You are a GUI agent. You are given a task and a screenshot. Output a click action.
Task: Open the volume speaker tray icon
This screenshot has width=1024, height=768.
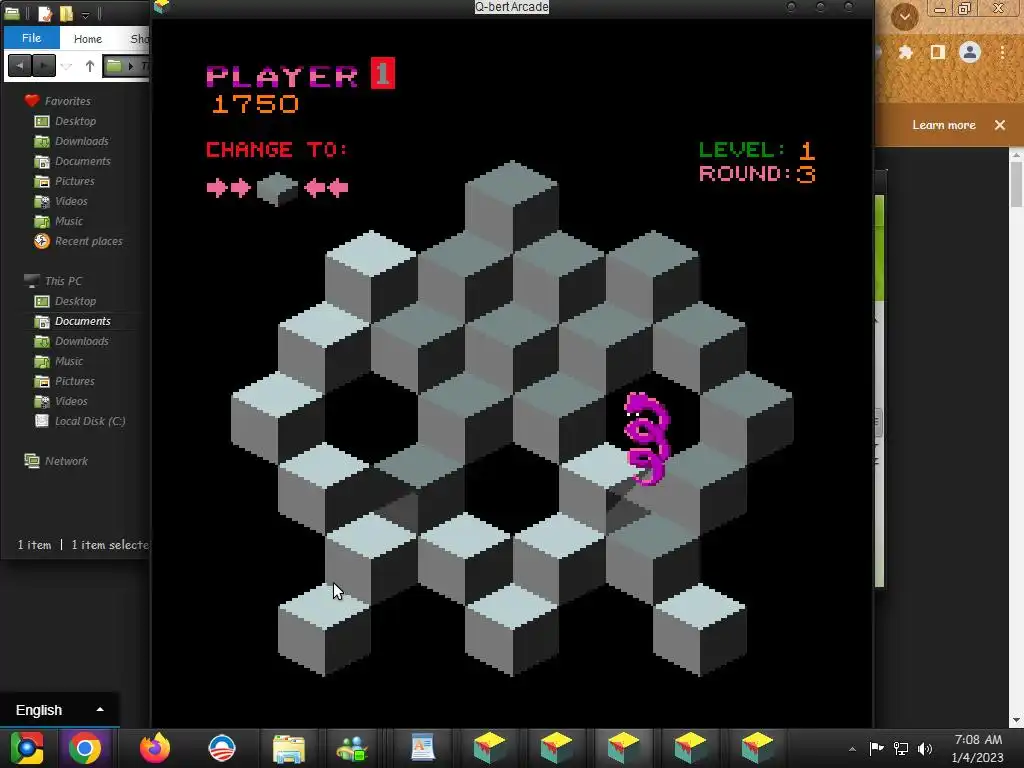point(925,748)
